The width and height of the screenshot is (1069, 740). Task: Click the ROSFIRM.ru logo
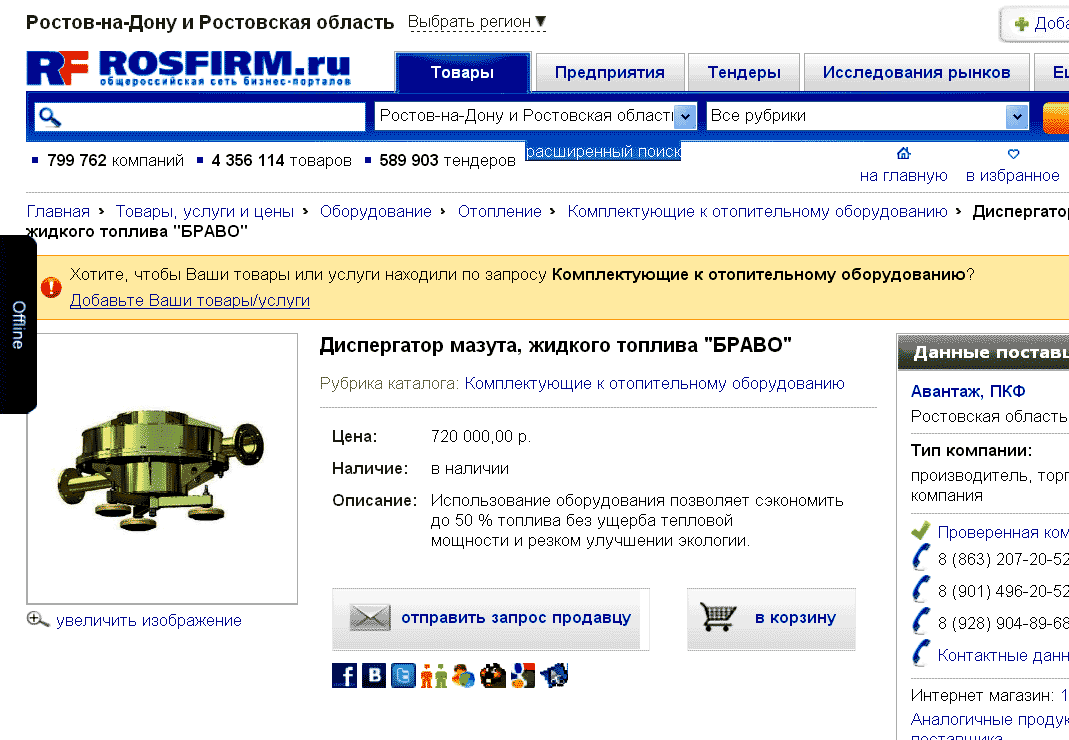pyautogui.click(x=189, y=68)
